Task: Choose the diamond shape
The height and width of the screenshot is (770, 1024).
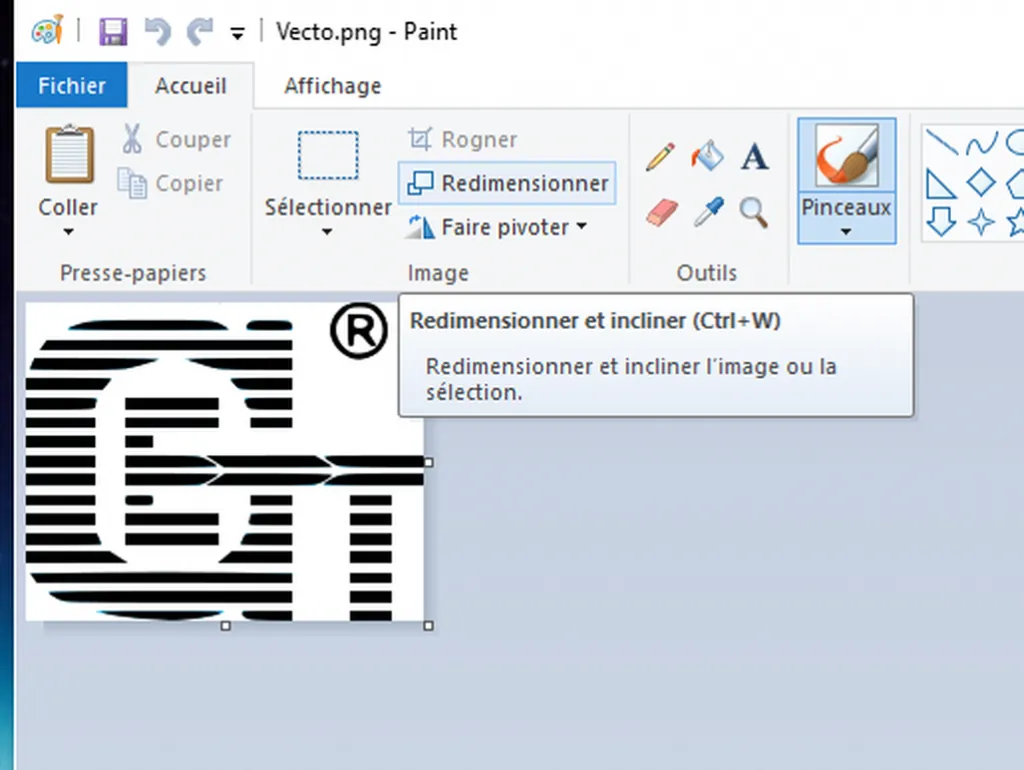Action: pos(981,183)
